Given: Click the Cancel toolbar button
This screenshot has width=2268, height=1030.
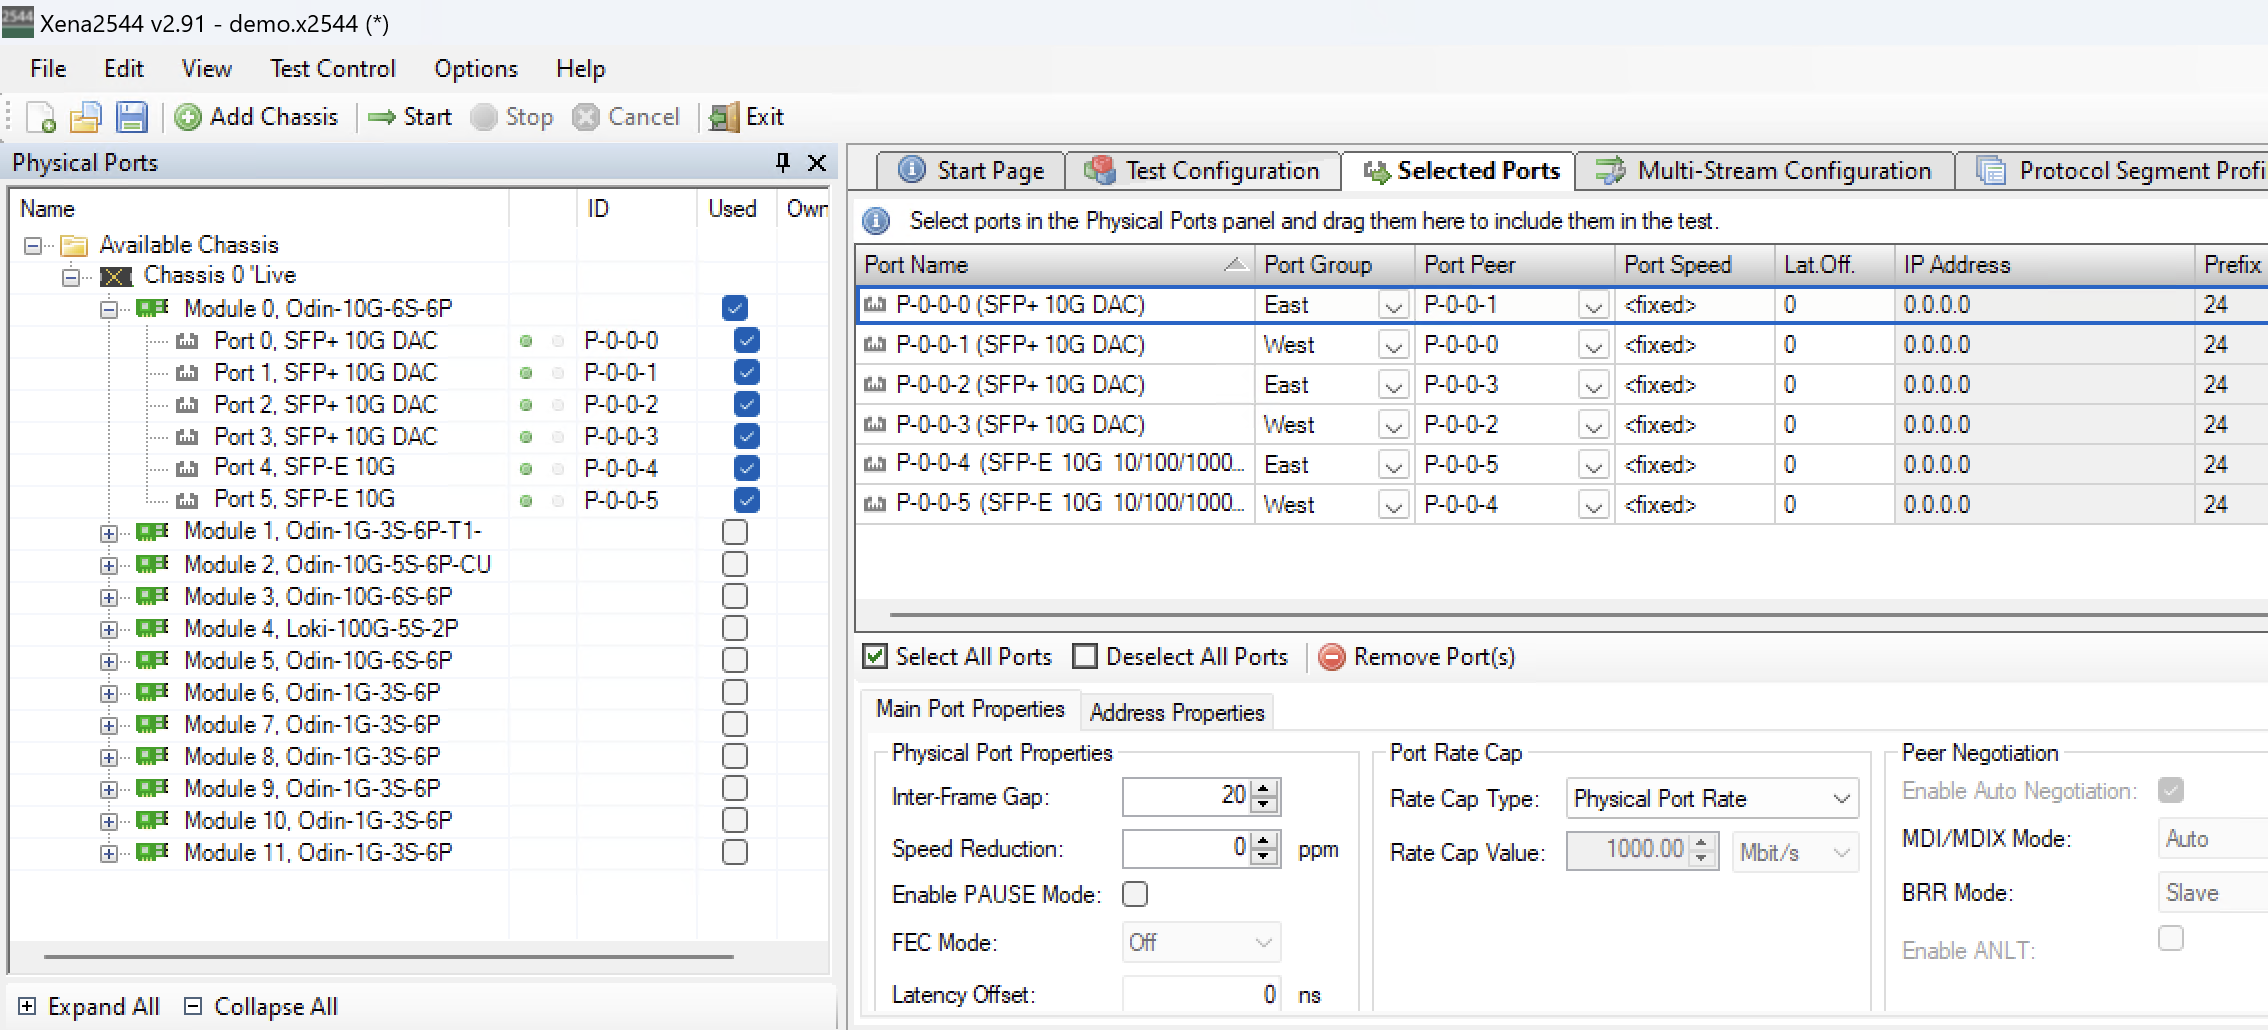Looking at the screenshot, I should pos(626,117).
